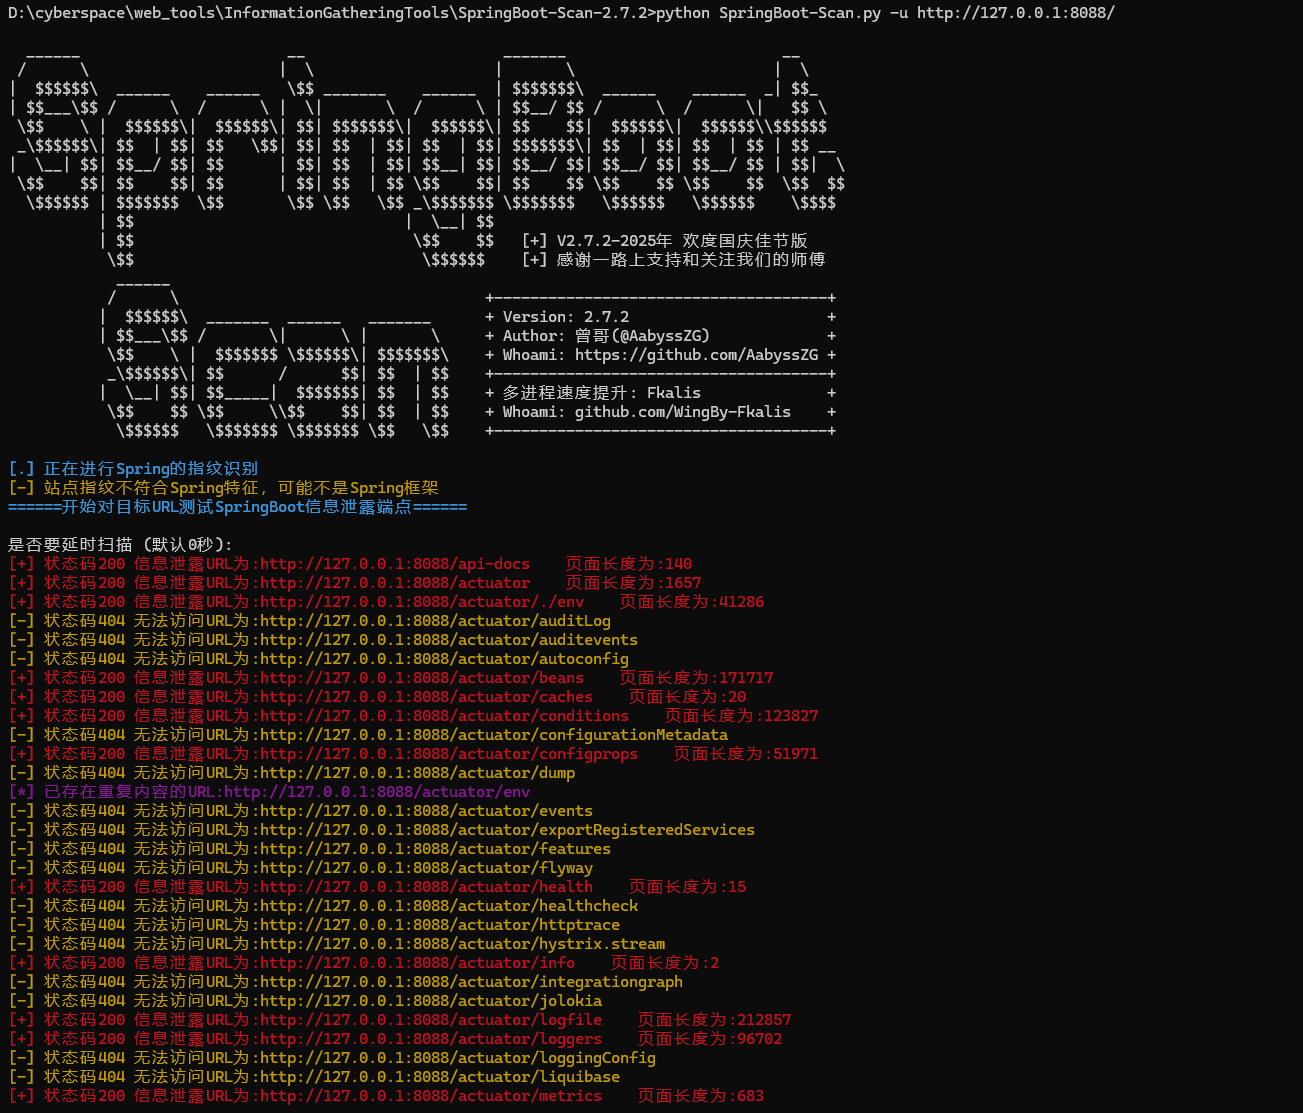Open the github.com/WingBy-Fkalis link
Screen dimensions: 1303x1113
click(682, 412)
